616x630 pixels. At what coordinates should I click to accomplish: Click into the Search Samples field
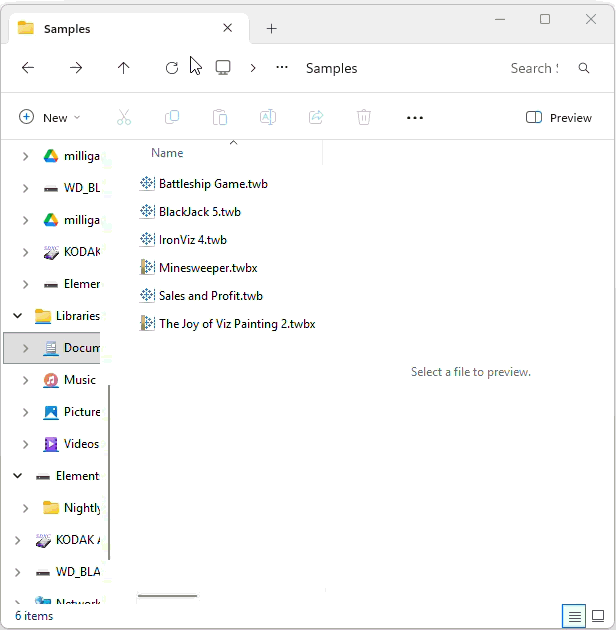point(534,68)
